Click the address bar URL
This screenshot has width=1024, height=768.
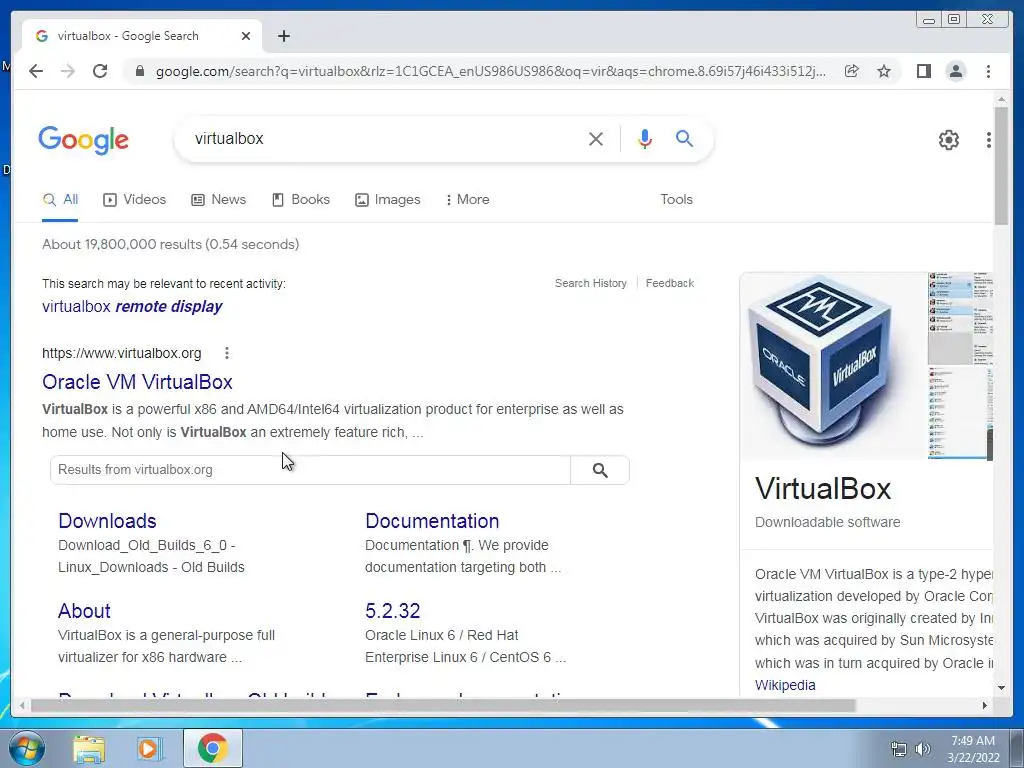pos(490,71)
